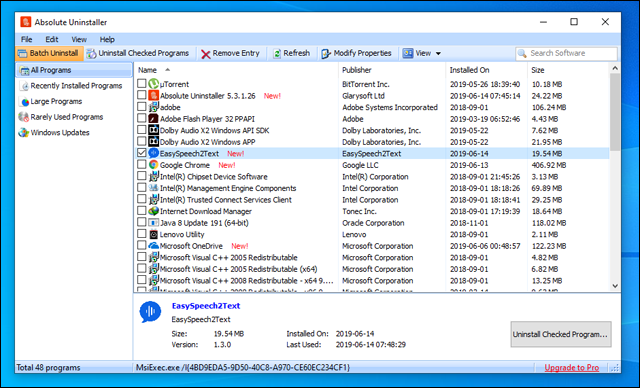
Task: Click the Uninstall Checked Program... button
Action: [x=561, y=334]
